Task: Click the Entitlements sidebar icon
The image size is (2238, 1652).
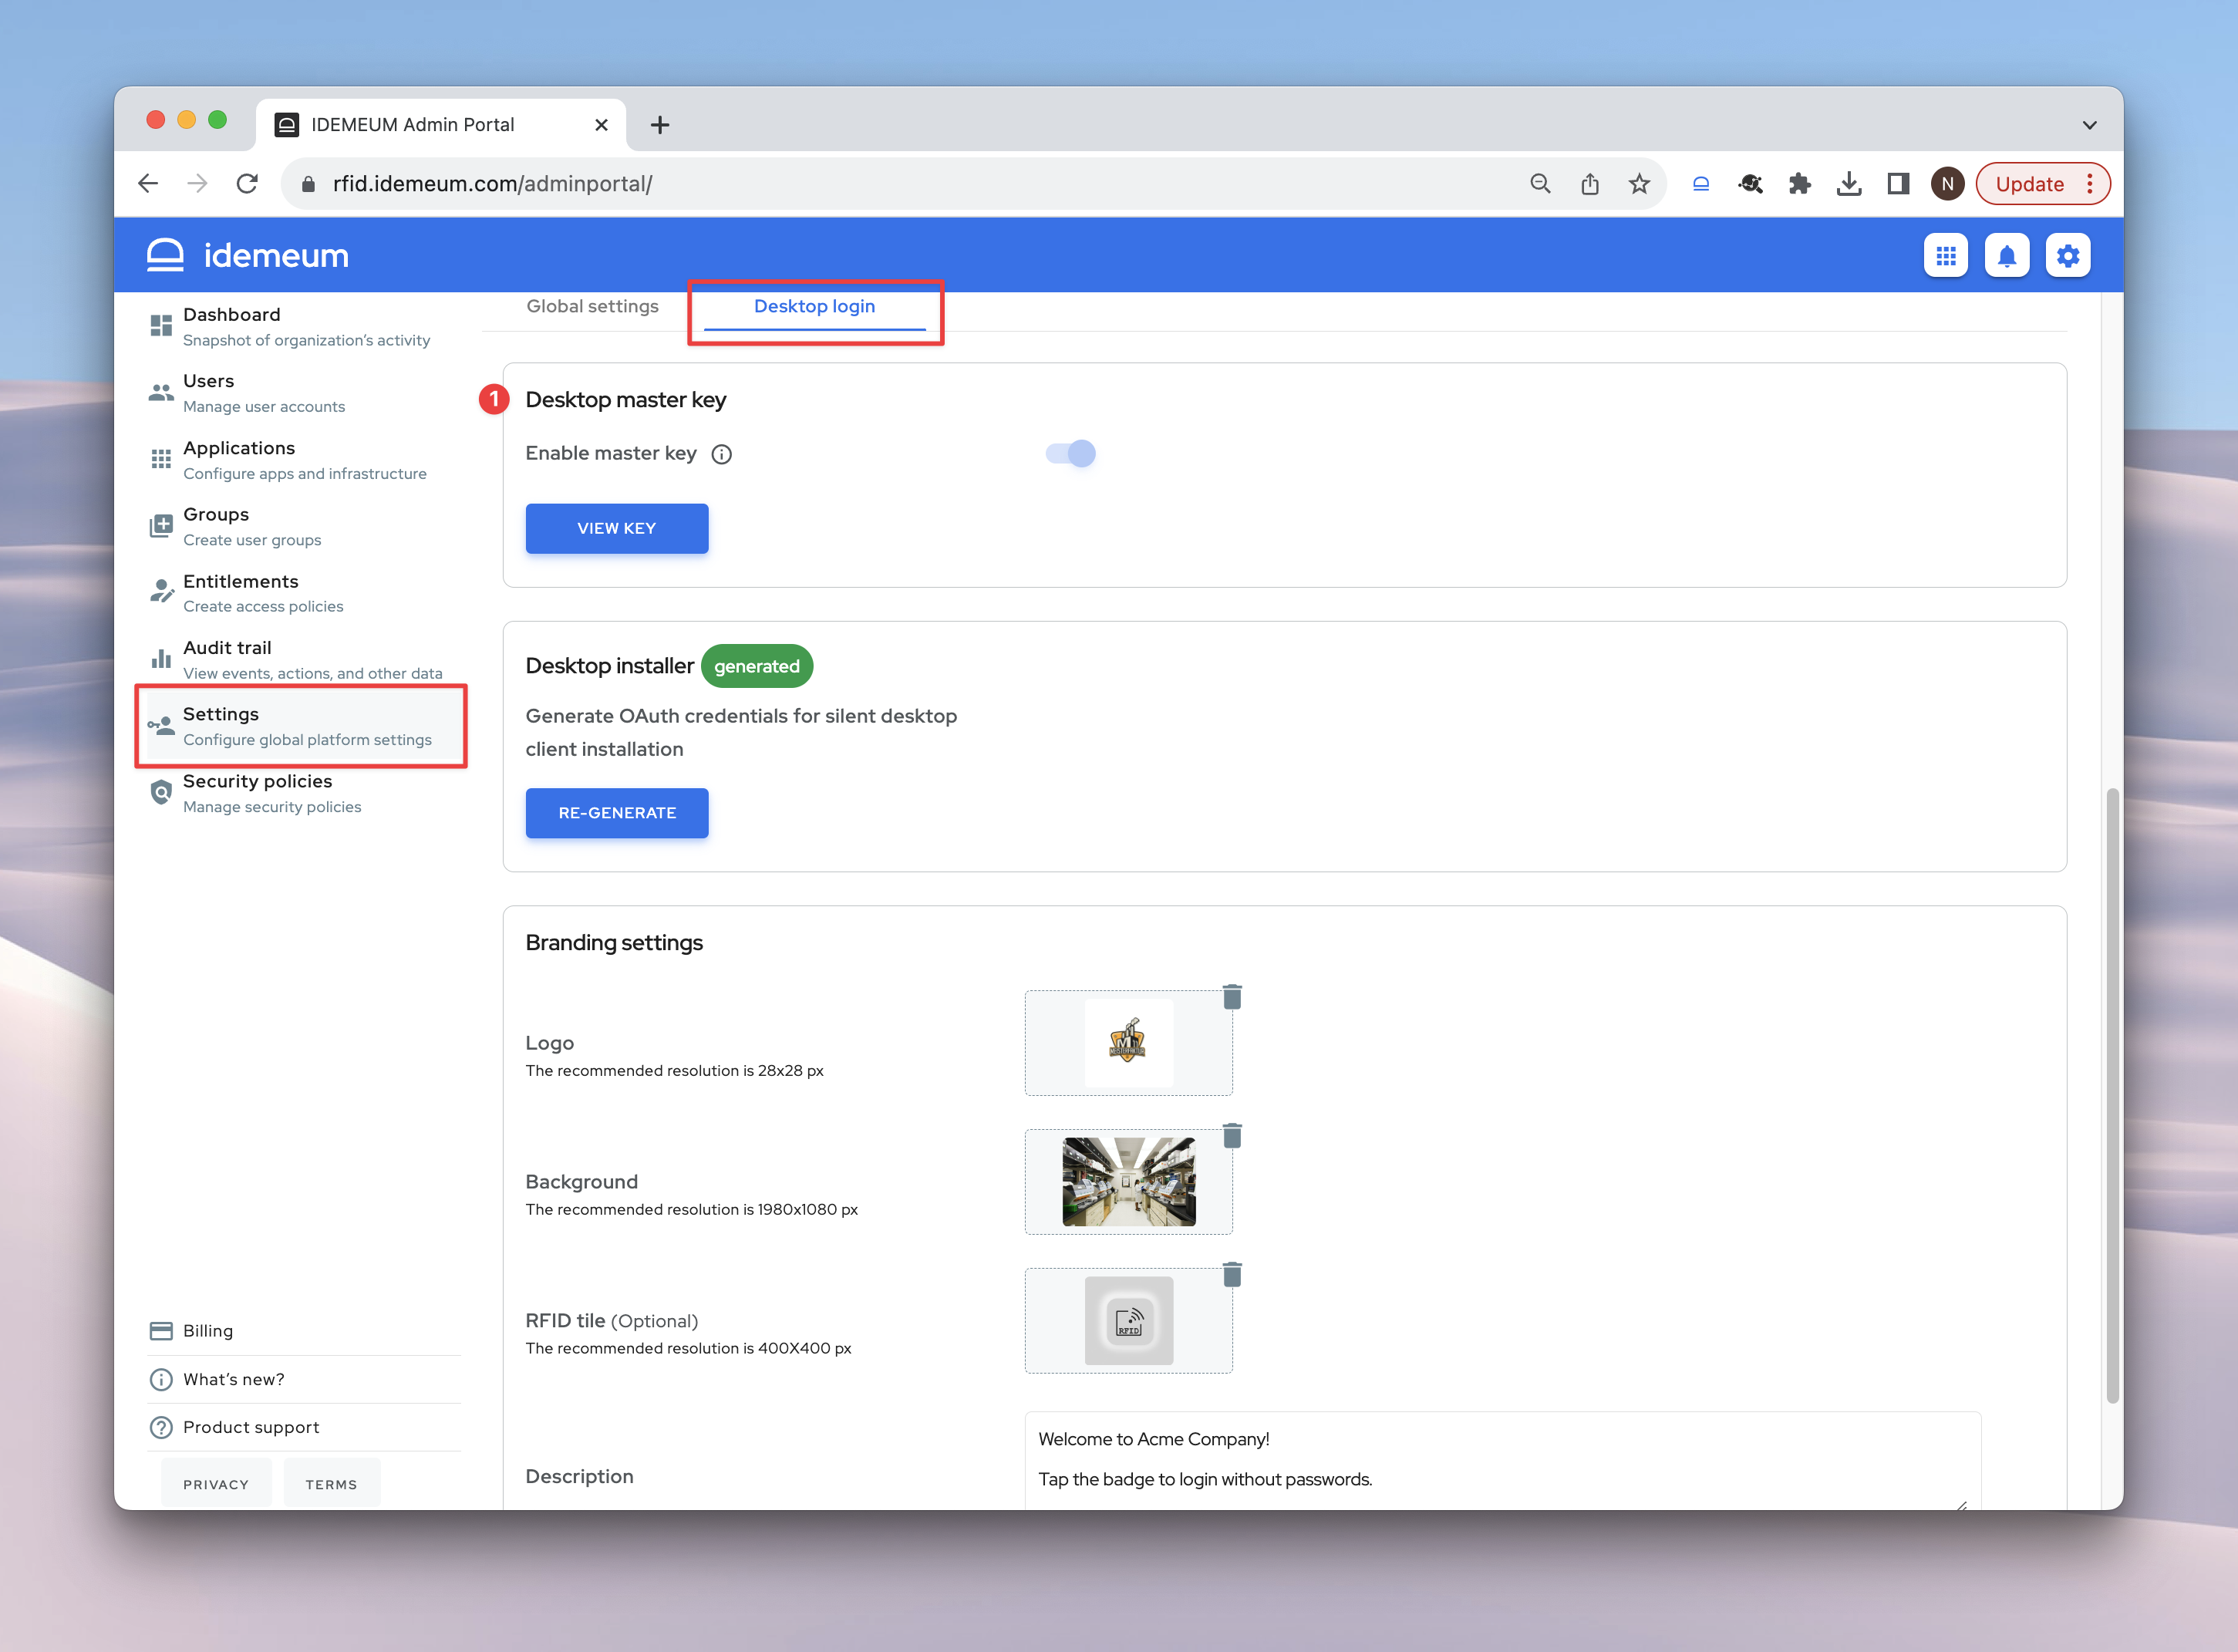Action: click(x=161, y=592)
